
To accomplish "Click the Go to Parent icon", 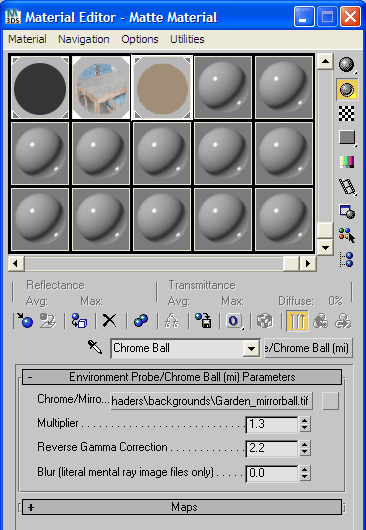I will [x=321, y=320].
